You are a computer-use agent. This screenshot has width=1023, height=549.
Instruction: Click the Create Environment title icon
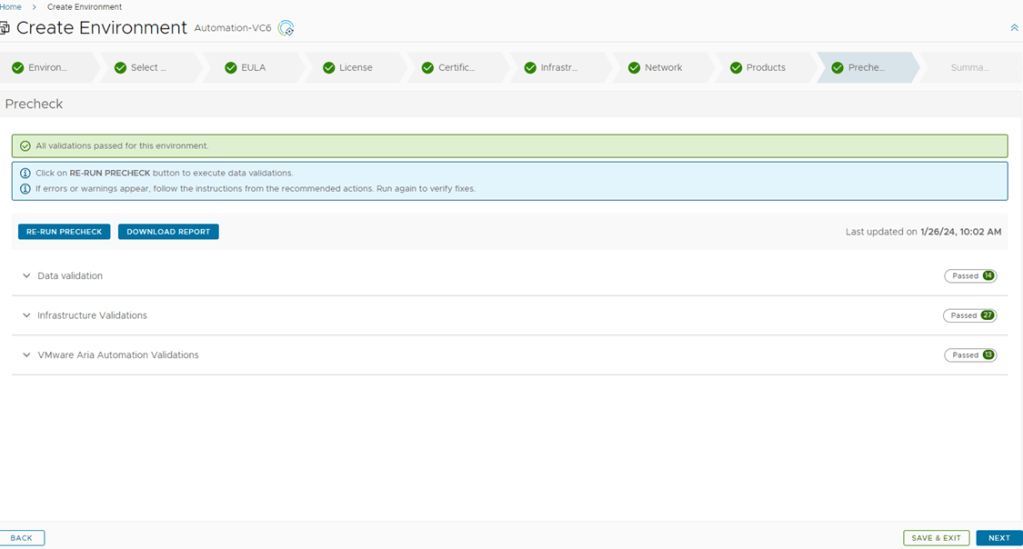coord(5,28)
